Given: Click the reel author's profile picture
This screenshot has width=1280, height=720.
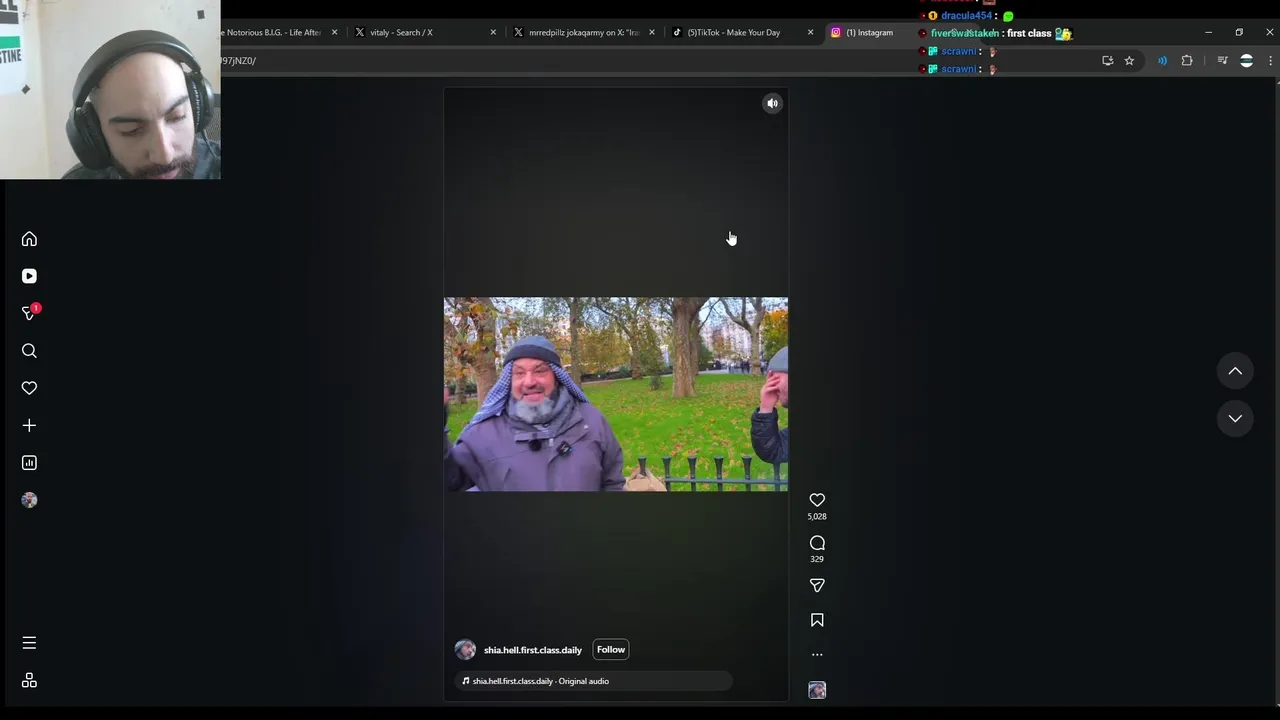Looking at the screenshot, I should 465,650.
